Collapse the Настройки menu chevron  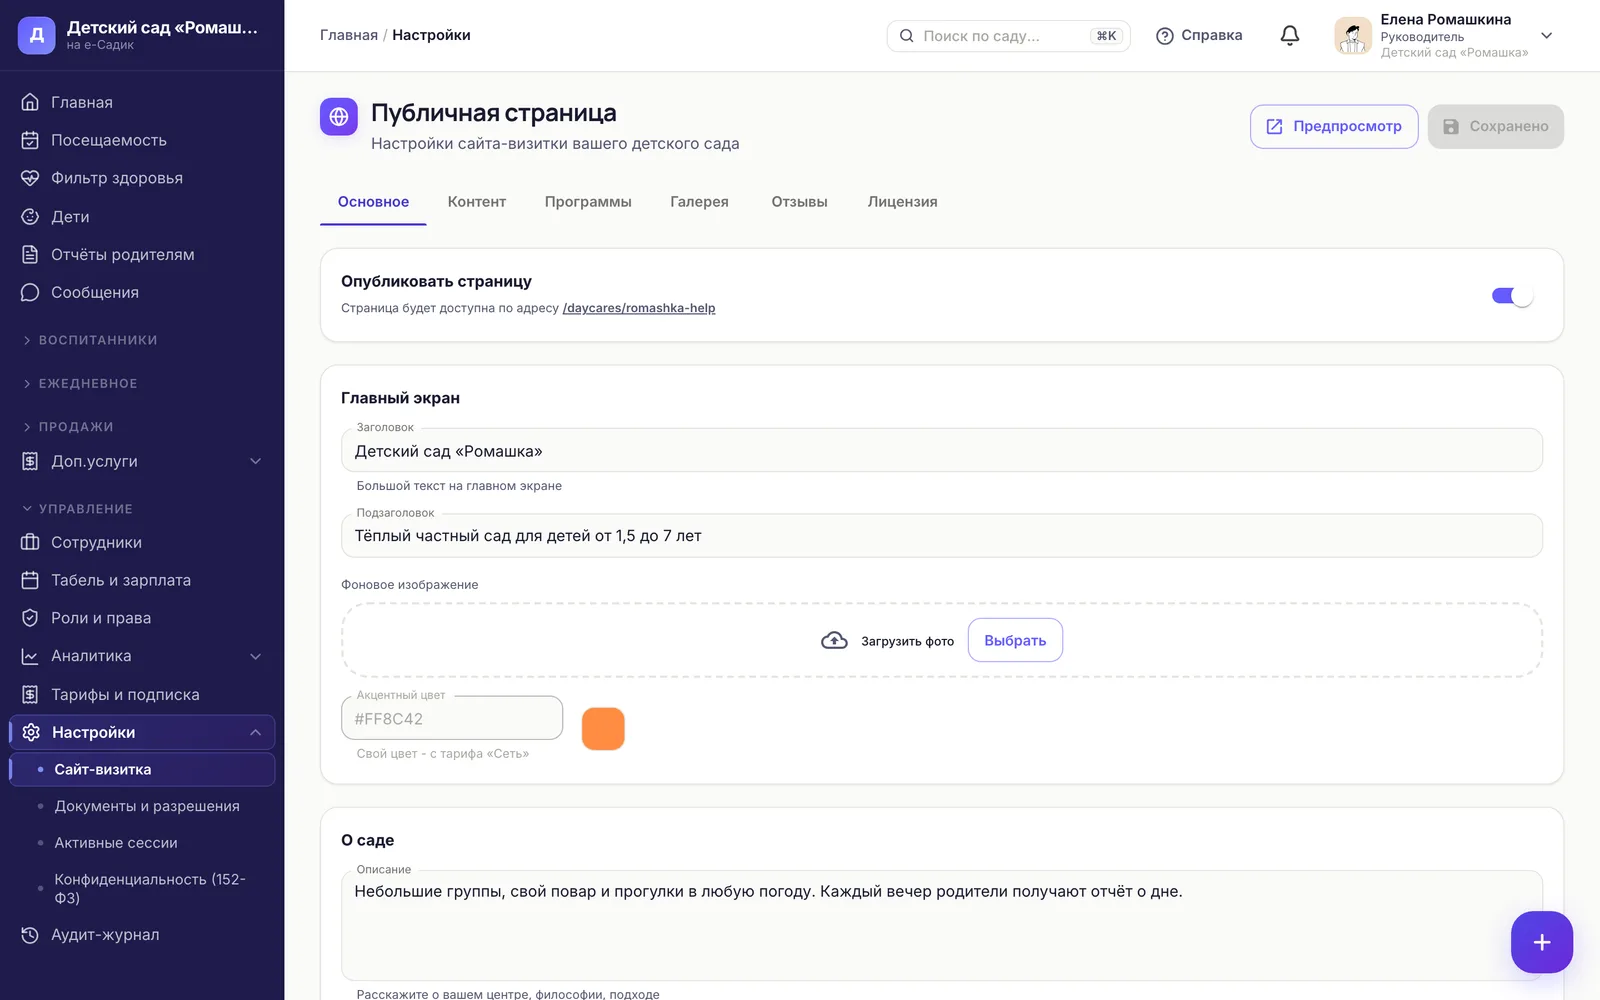(255, 732)
